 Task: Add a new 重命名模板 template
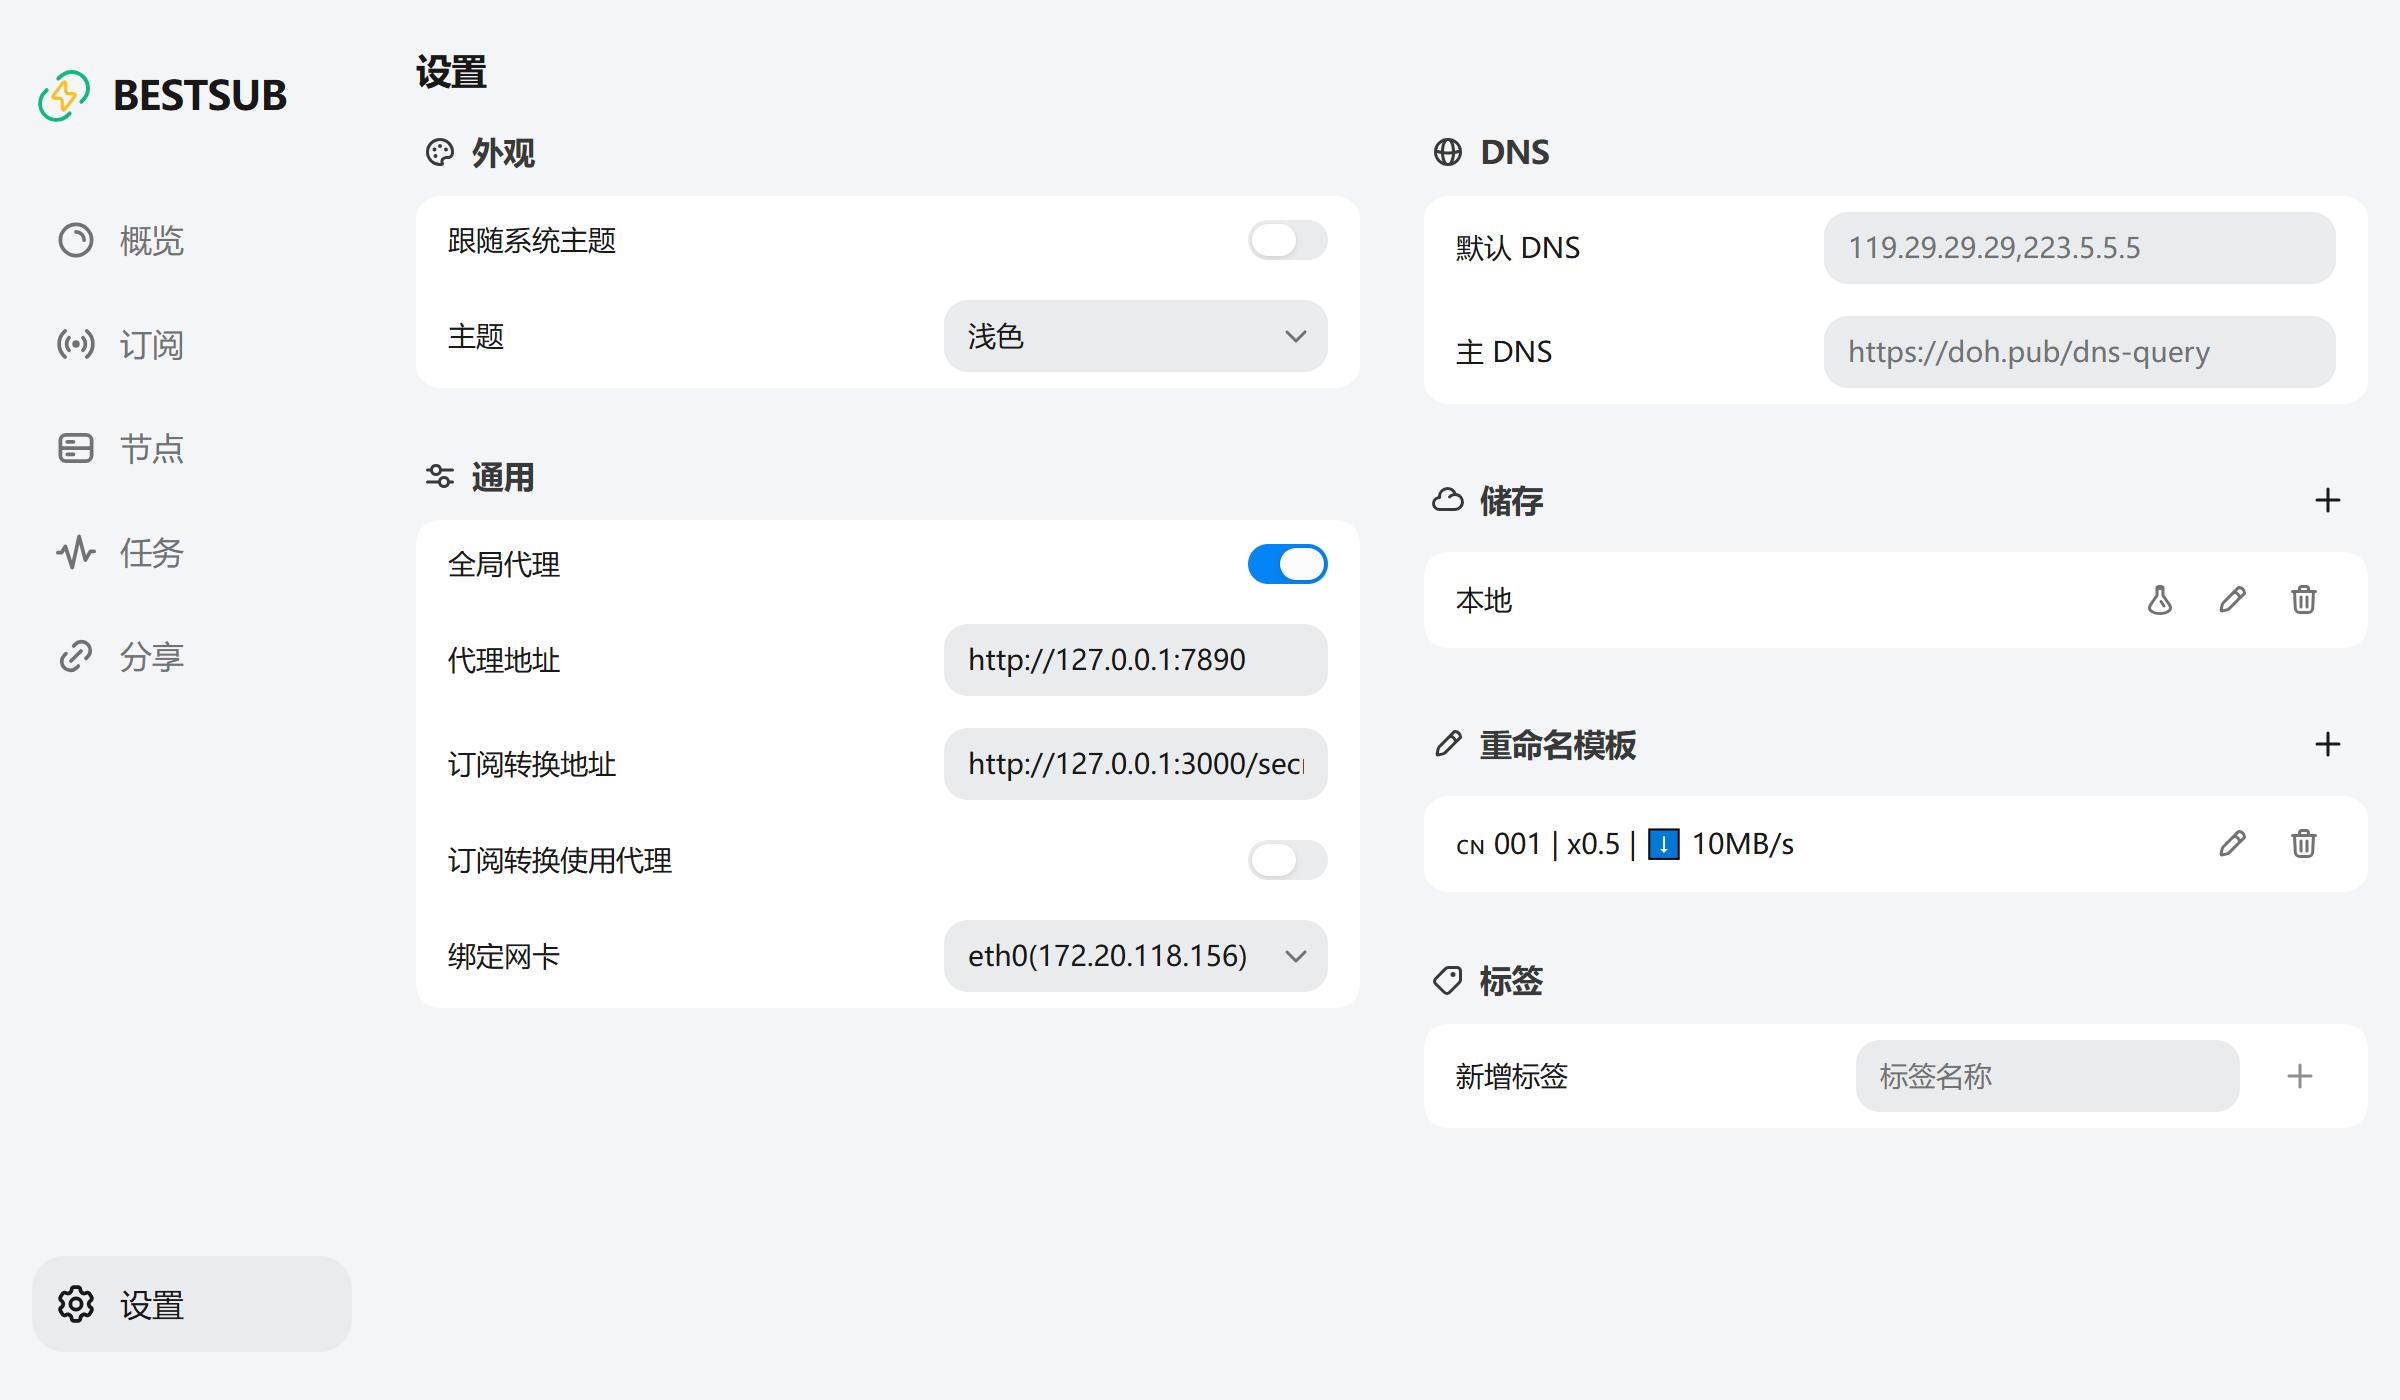[2328, 744]
